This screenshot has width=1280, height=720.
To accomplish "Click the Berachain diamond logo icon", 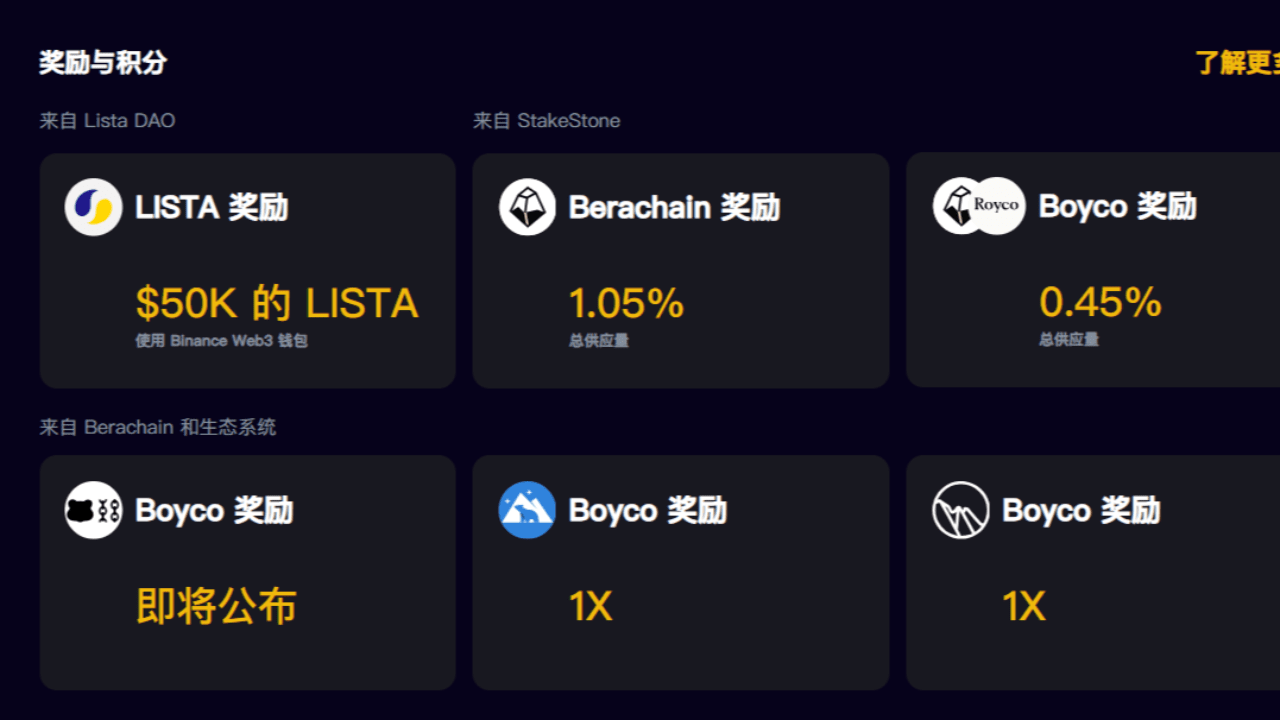I will (x=527, y=206).
